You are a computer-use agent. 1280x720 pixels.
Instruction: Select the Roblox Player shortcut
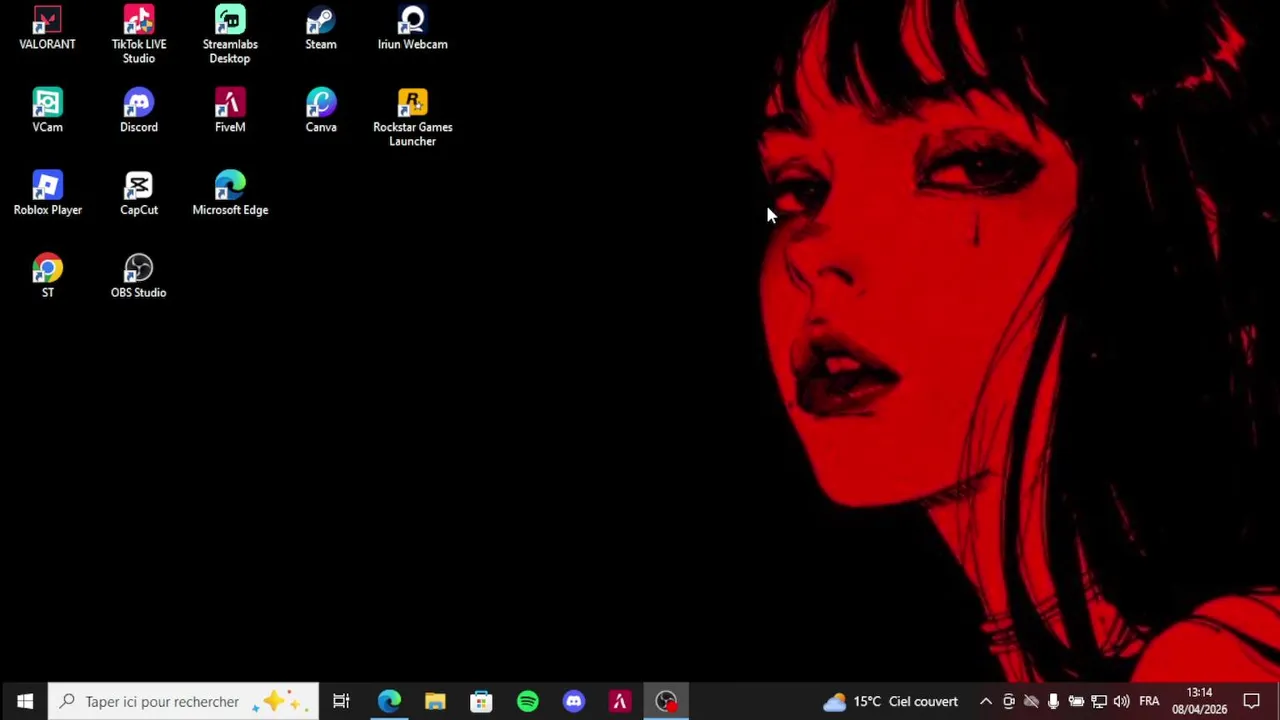47,194
